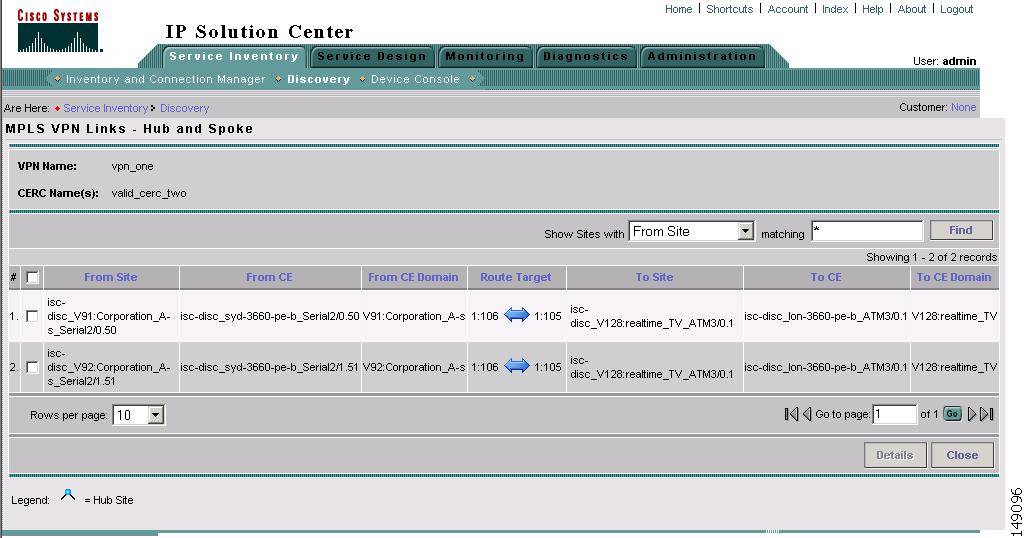The image size is (1024, 538).
Task: Focus the Go to page input field
Action: click(x=895, y=414)
